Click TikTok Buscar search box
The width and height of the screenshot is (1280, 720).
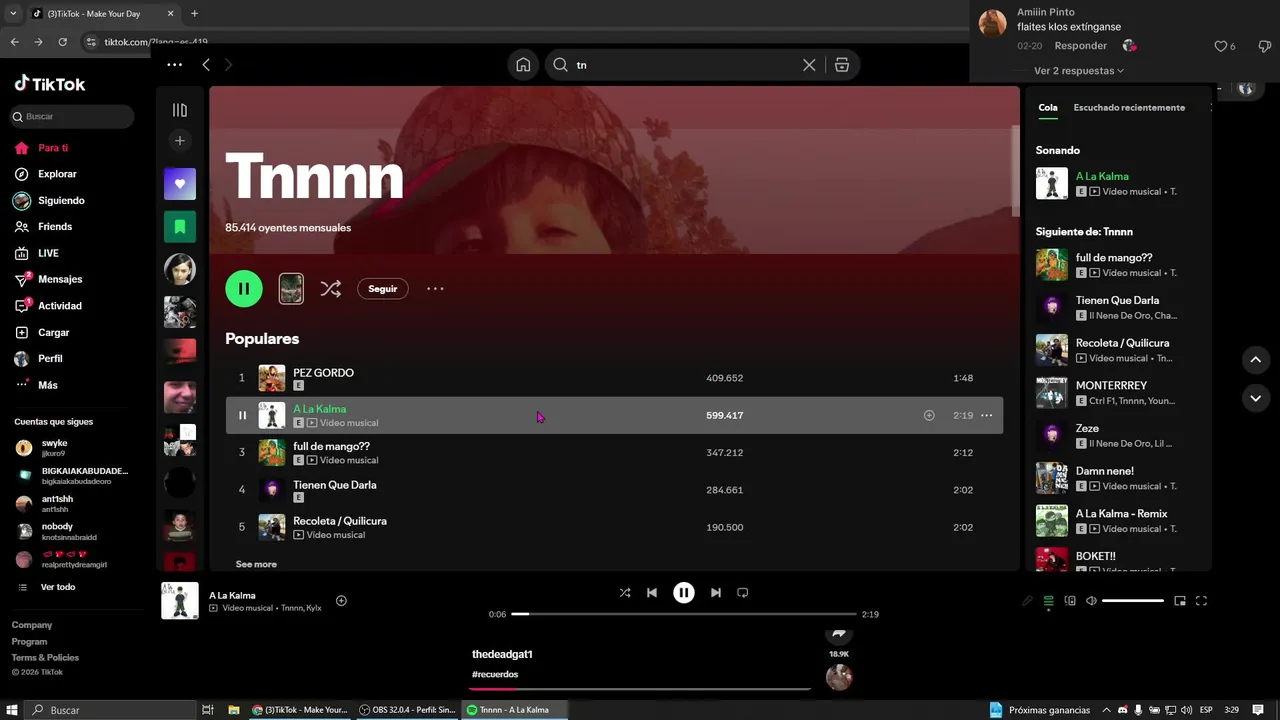[x=72, y=117]
